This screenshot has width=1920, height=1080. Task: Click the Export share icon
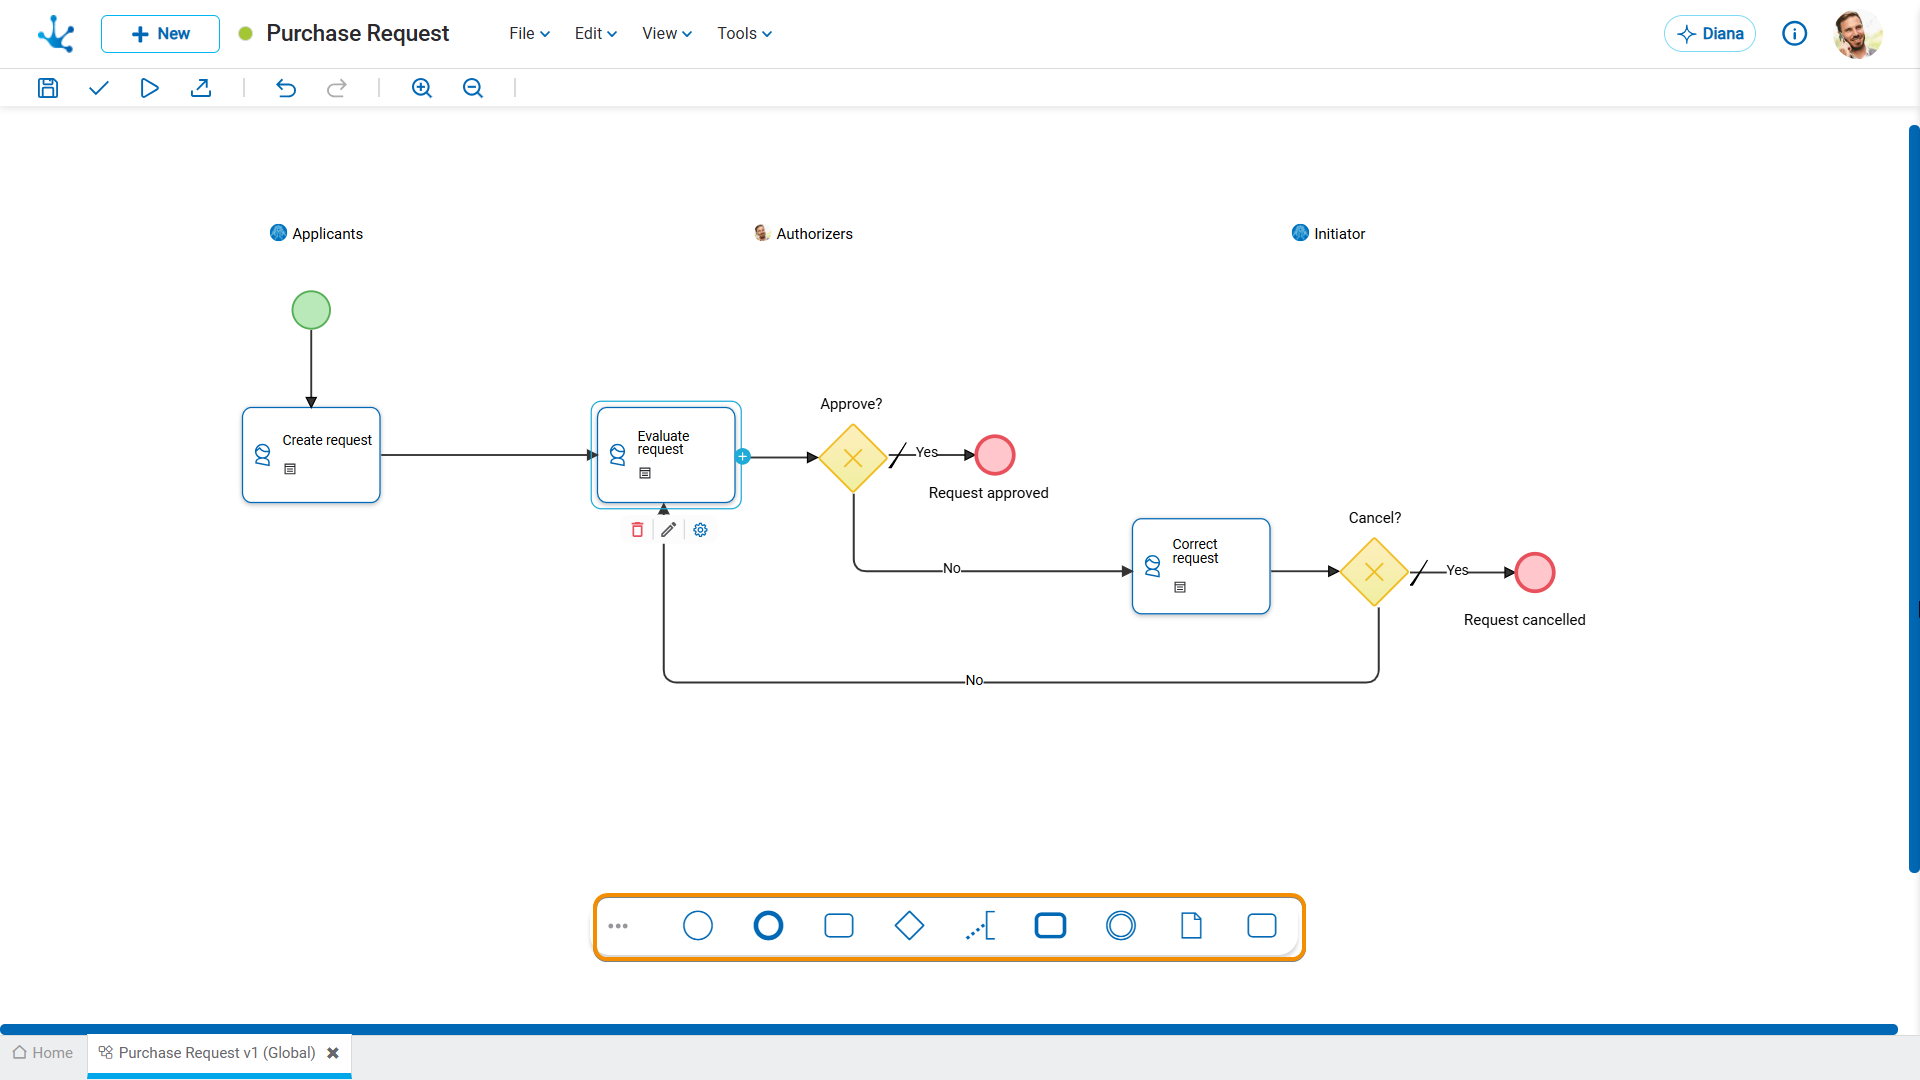click(201, 88)
